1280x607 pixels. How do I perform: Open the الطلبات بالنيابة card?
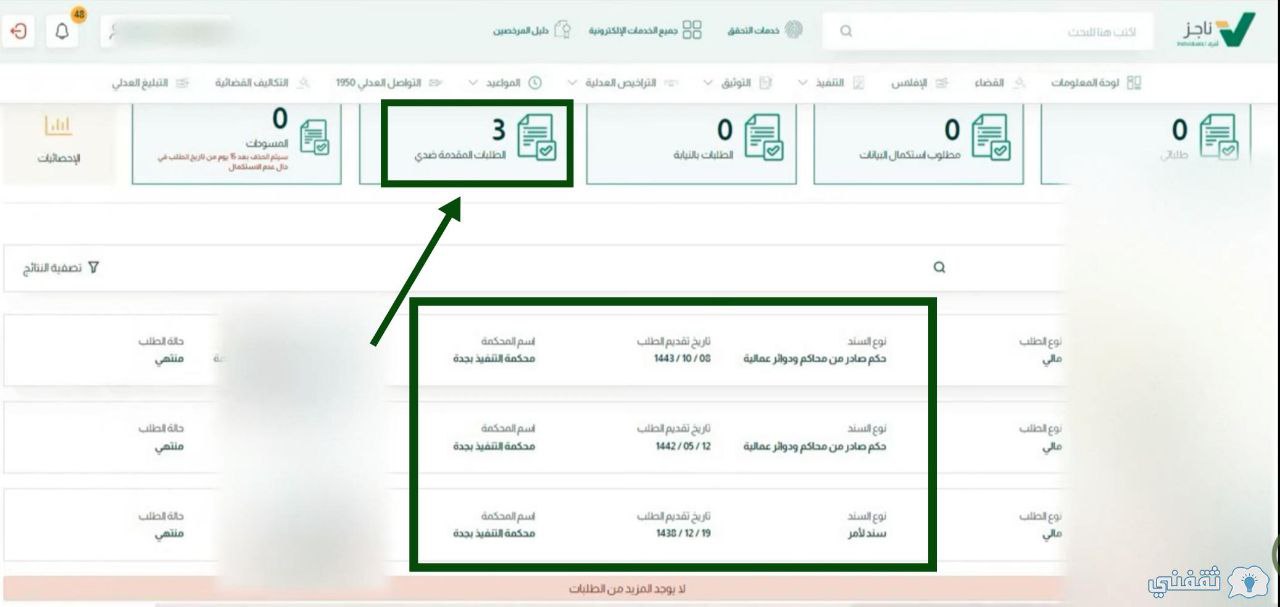[692, 142]
